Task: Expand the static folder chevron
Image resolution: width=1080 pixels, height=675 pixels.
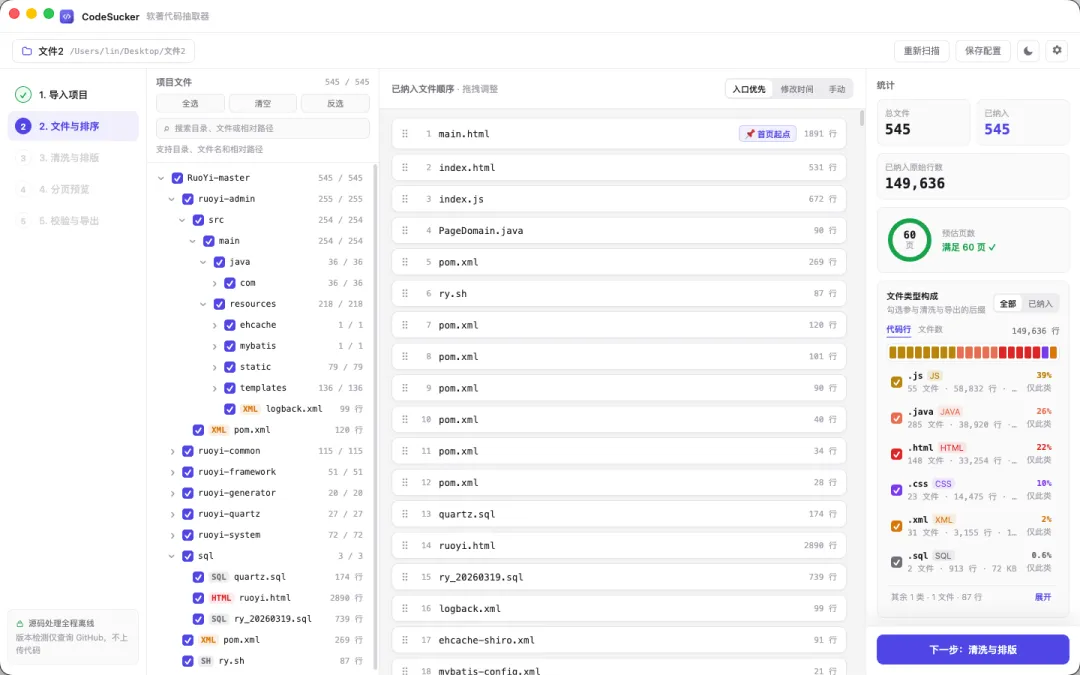Action: [x=214, y=367]
